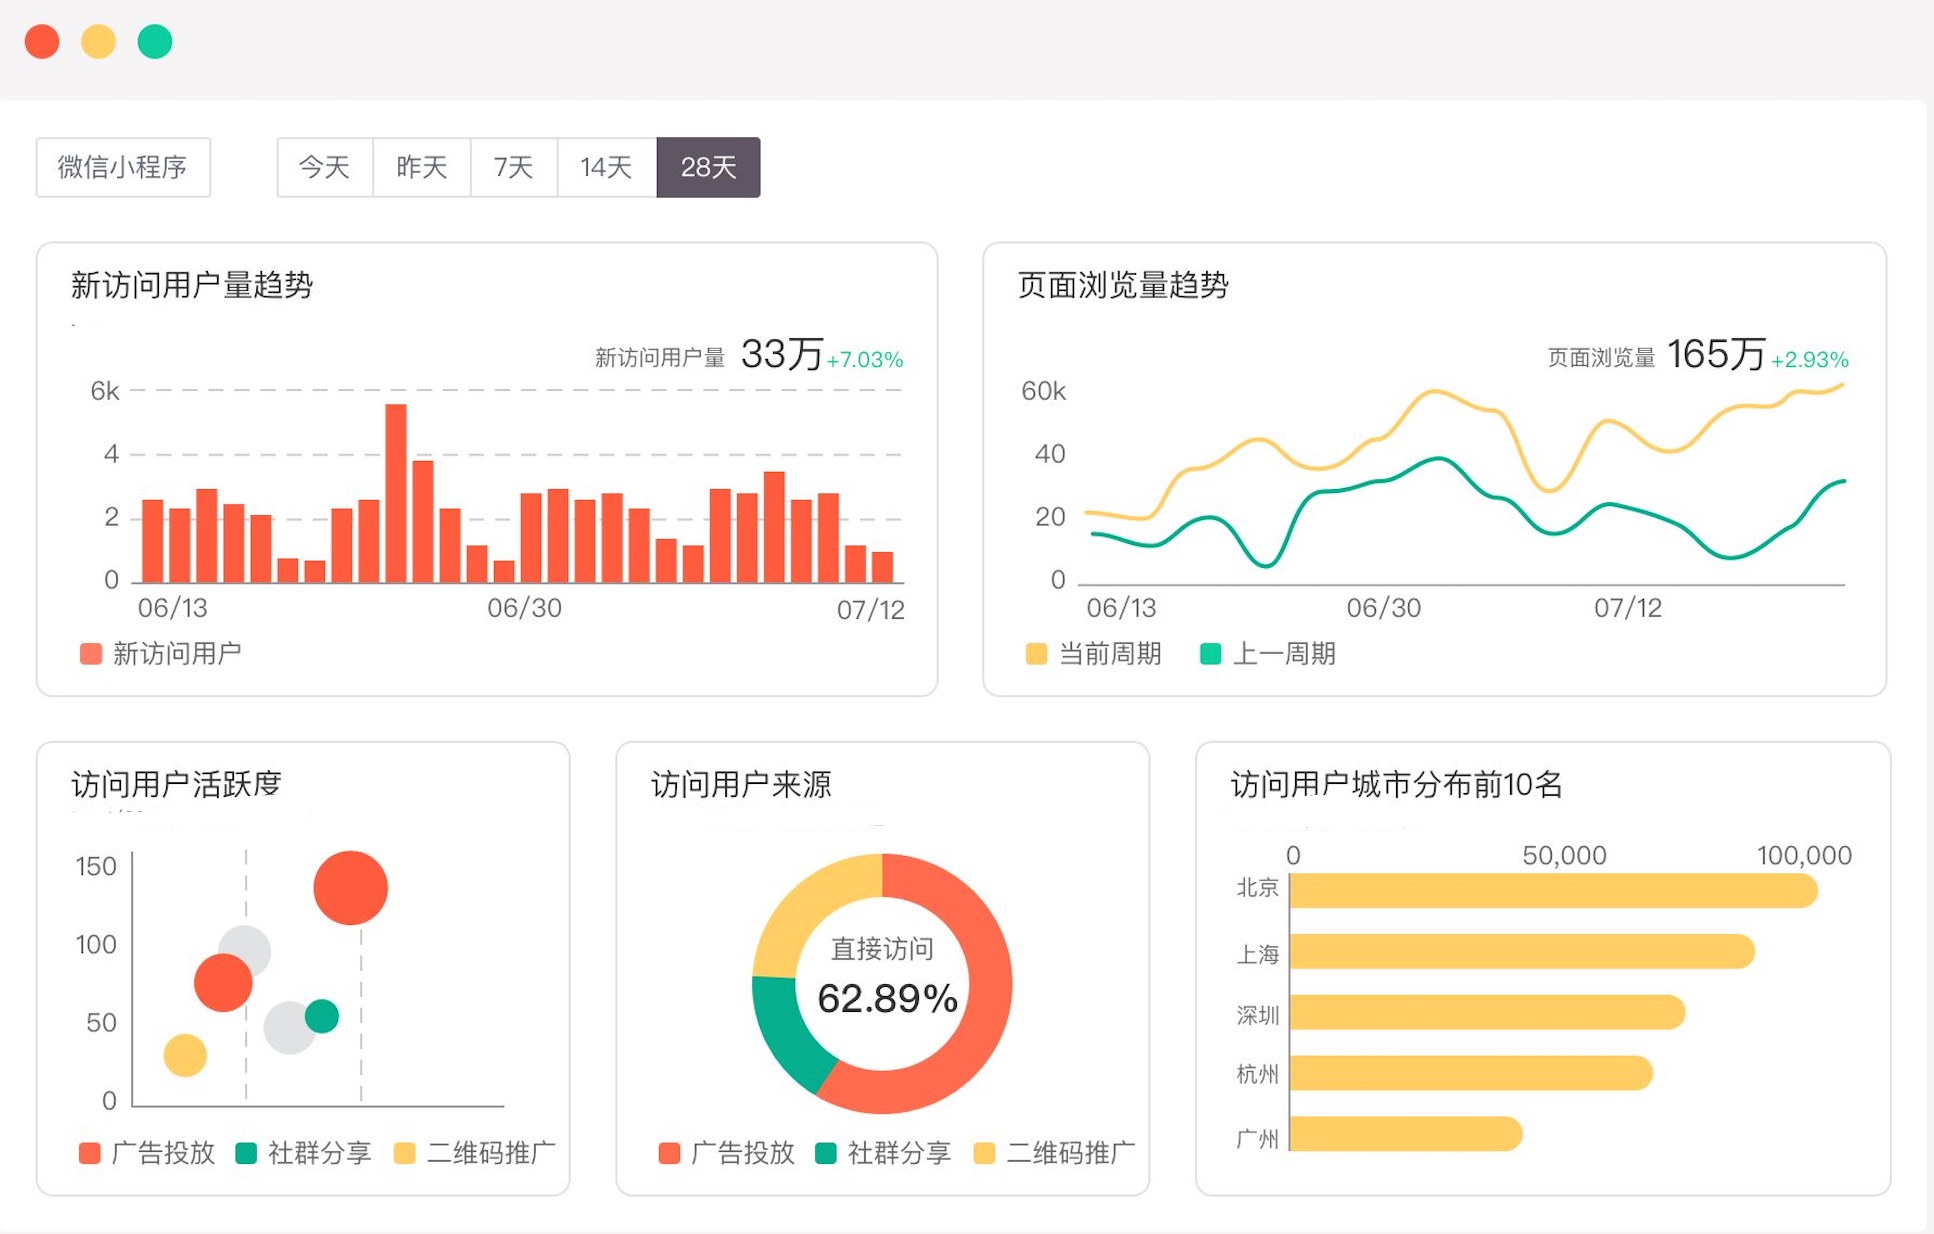Image resolution: width=1934 pixels, height=1234 pixels.
Task: Click the green maximize window dot
Action: (x=155, y=42)
